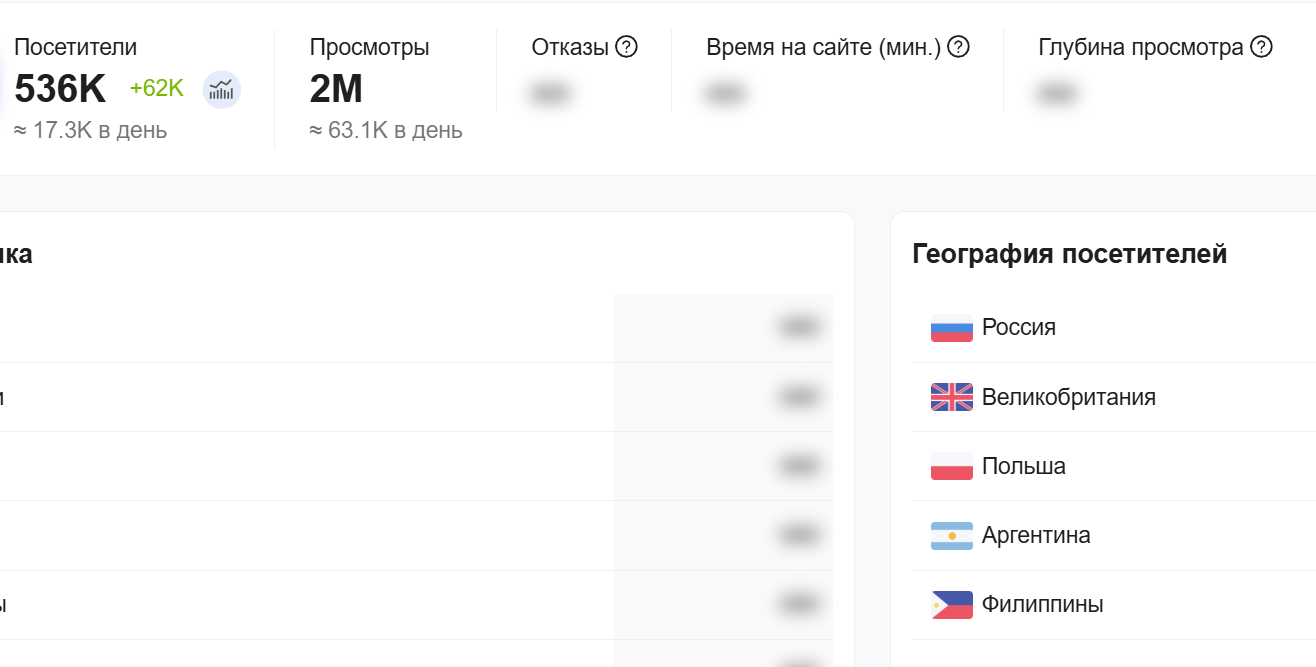Screen dimensions: 1316x667
Task: Click the blurred value beside "Отказы"
Action: click(550, 92)
